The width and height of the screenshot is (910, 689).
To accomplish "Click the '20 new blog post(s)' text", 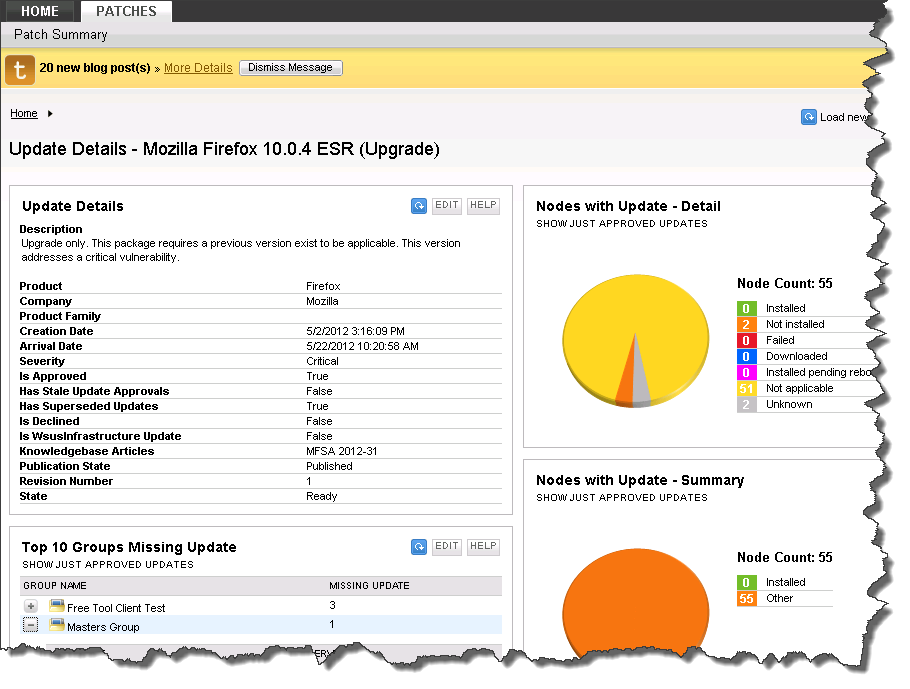I will (x=95, y=68).
